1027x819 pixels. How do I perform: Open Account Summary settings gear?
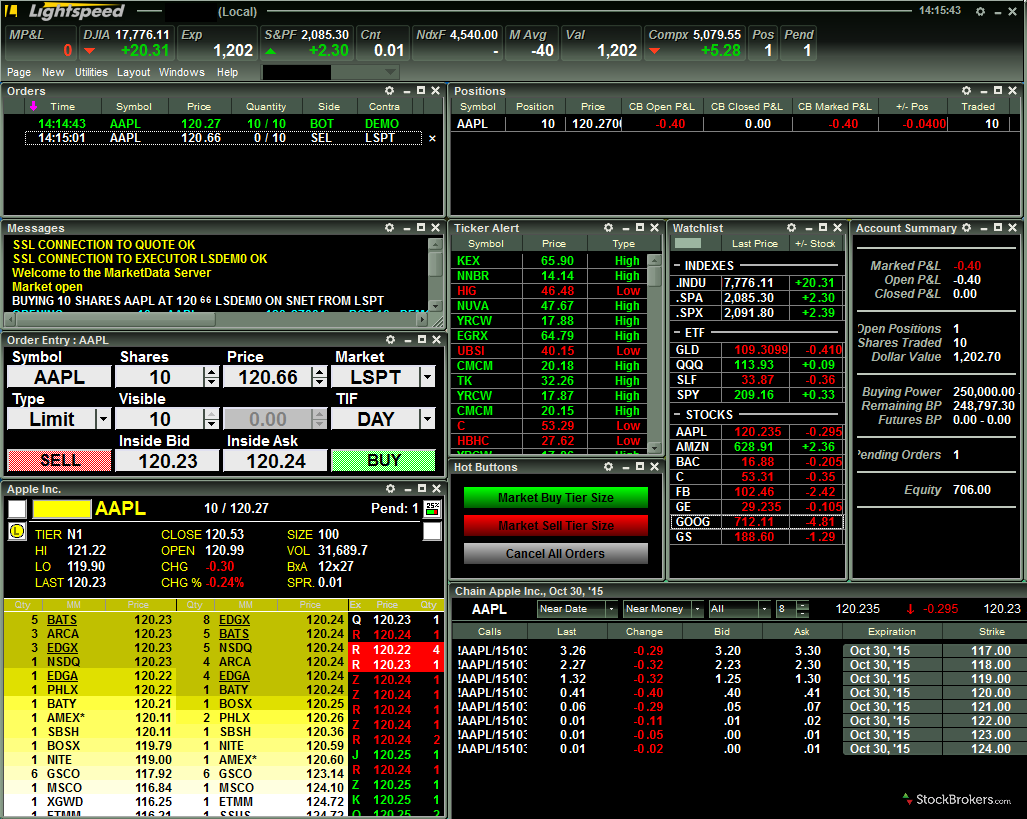pos(966,227)
